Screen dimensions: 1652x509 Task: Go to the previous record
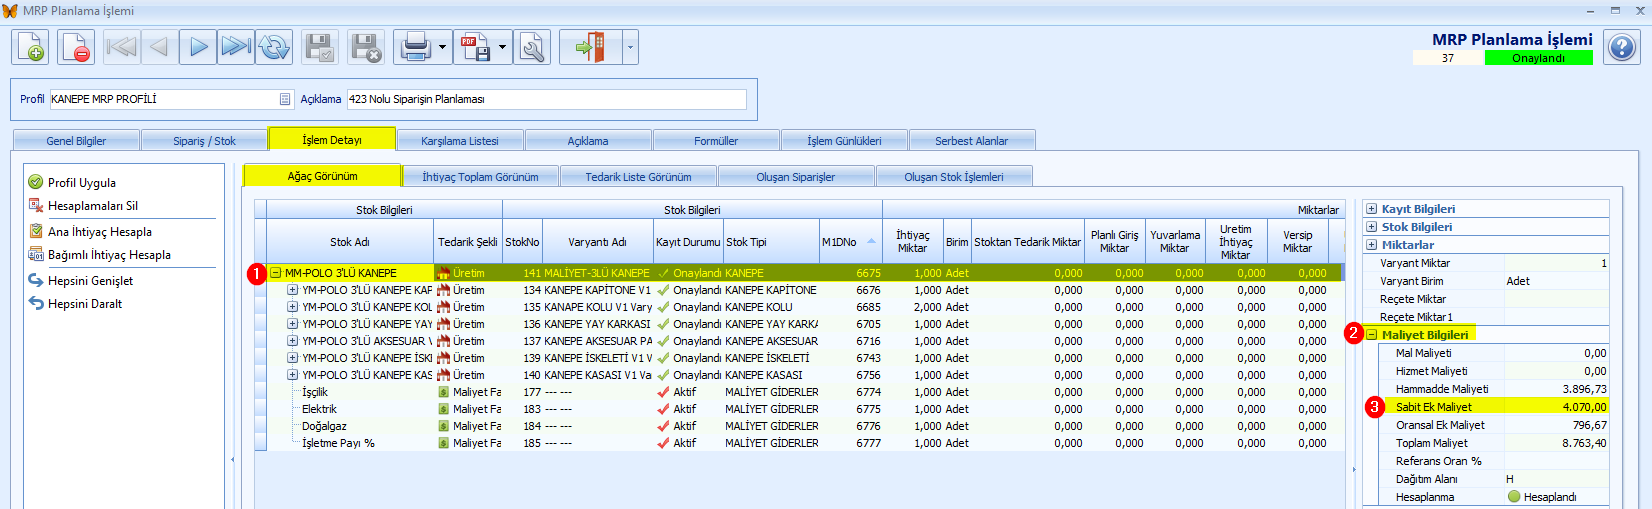pos(159,47)
